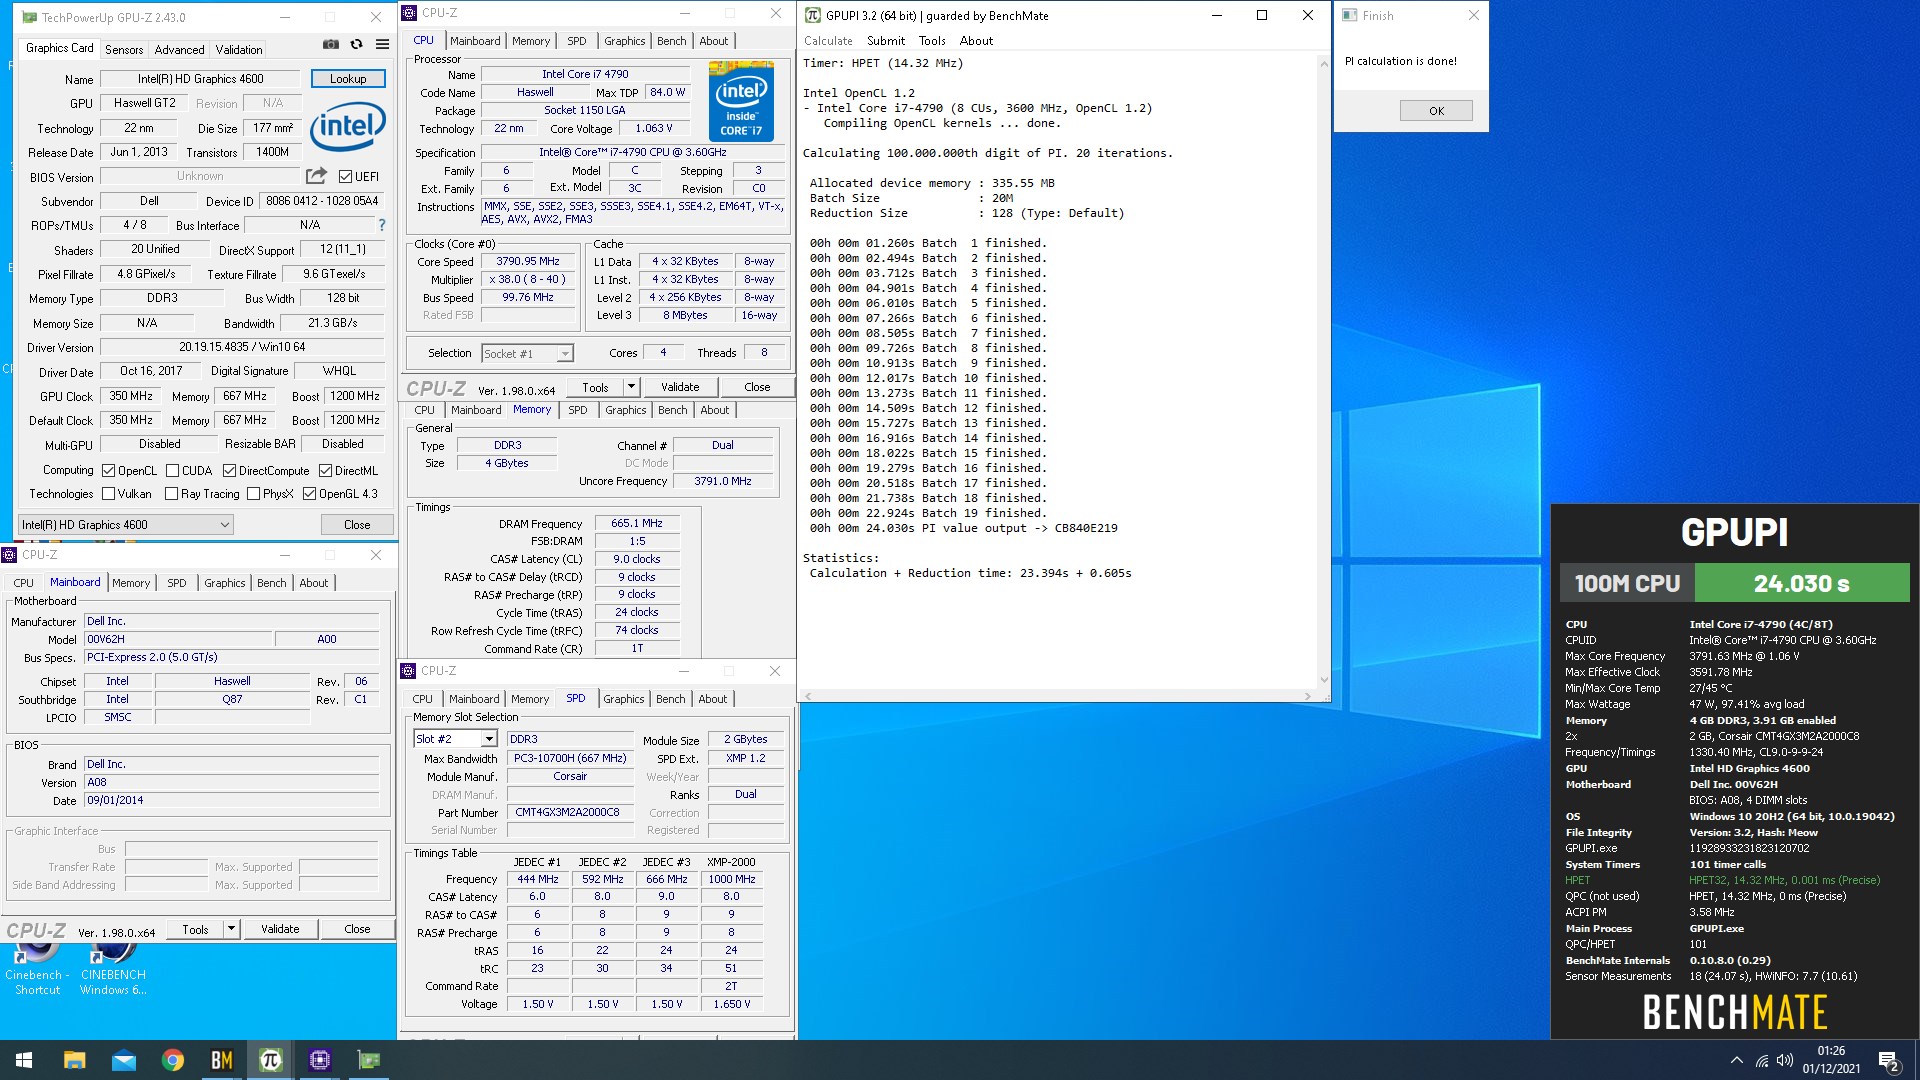Click the GPUPI output vertical scrollbar
Image resolution: width=1920 pixels, height=1080 pixels.
tap(1324, 370)
